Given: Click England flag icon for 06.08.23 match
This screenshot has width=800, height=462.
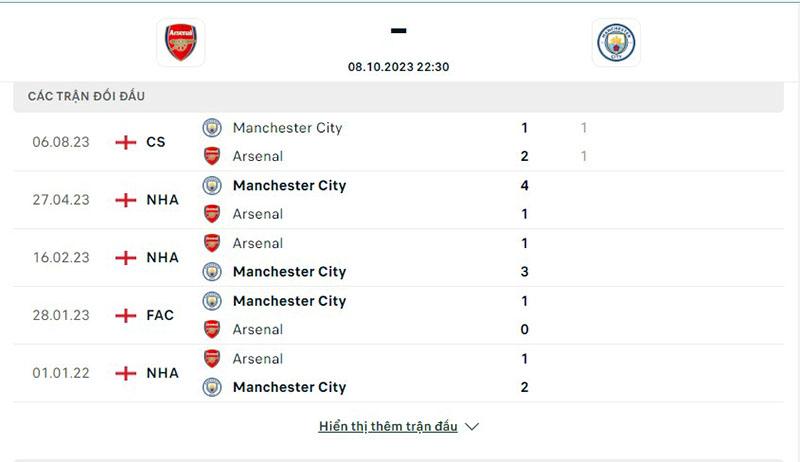Looking at the screenshot, I should tap(126, 142).
